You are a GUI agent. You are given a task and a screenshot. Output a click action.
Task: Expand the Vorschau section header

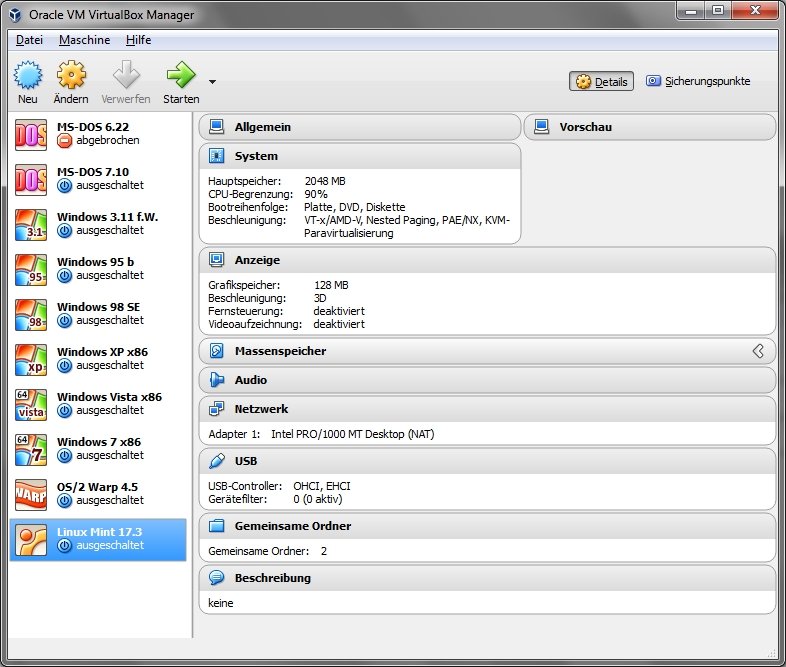coord(650,127)
